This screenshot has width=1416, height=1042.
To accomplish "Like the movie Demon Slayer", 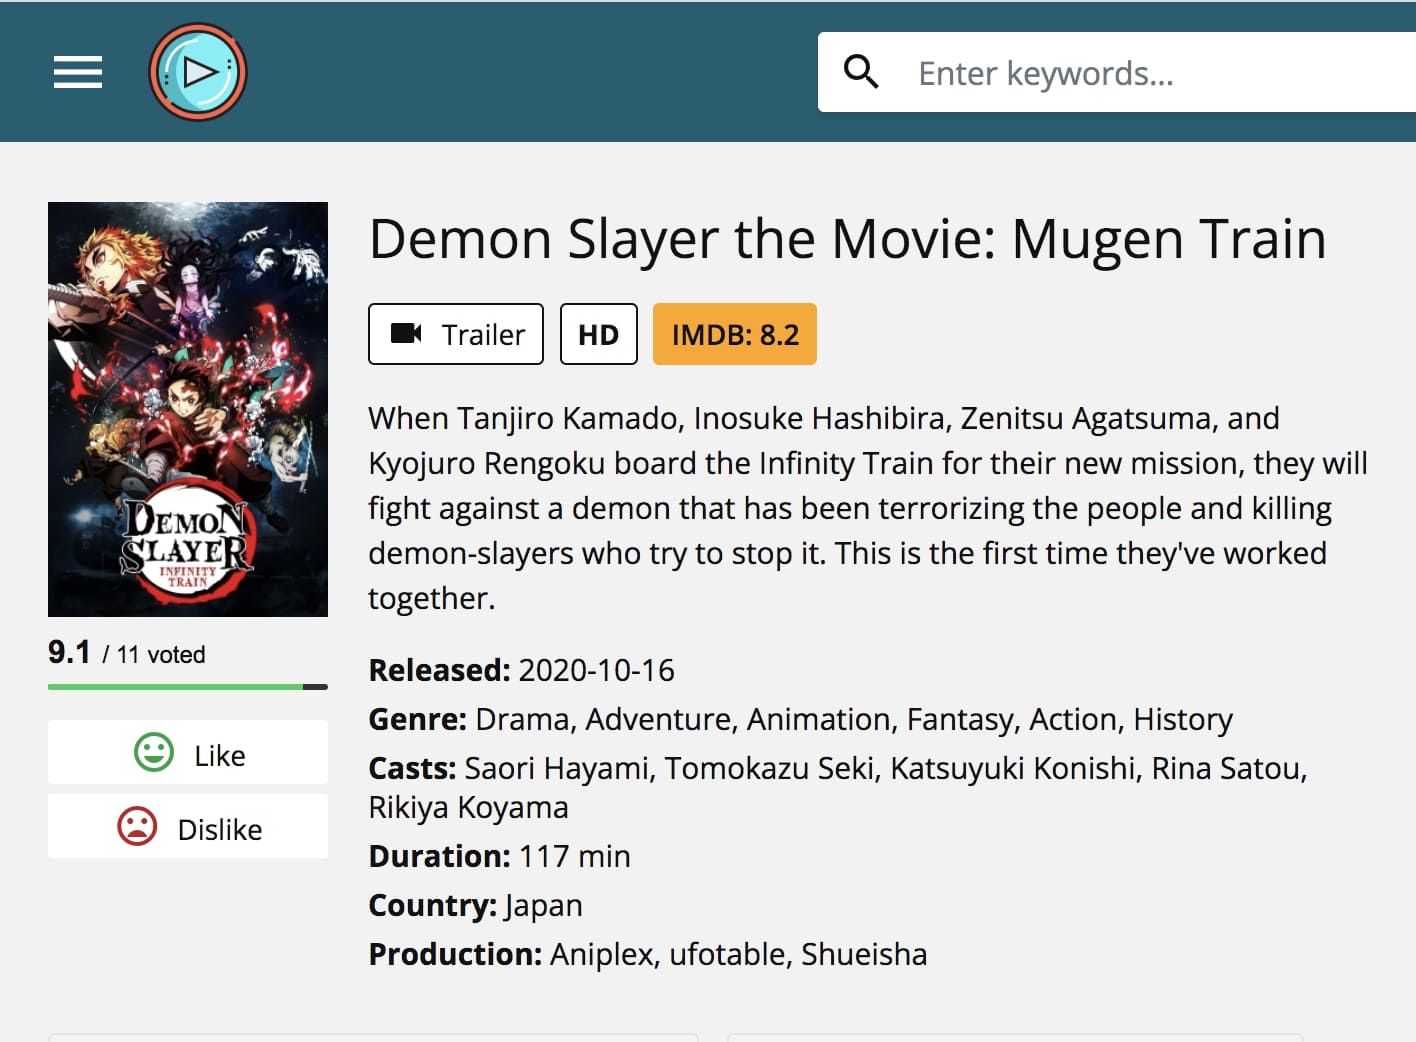I will pyautogui.click(x=187, y=752).
